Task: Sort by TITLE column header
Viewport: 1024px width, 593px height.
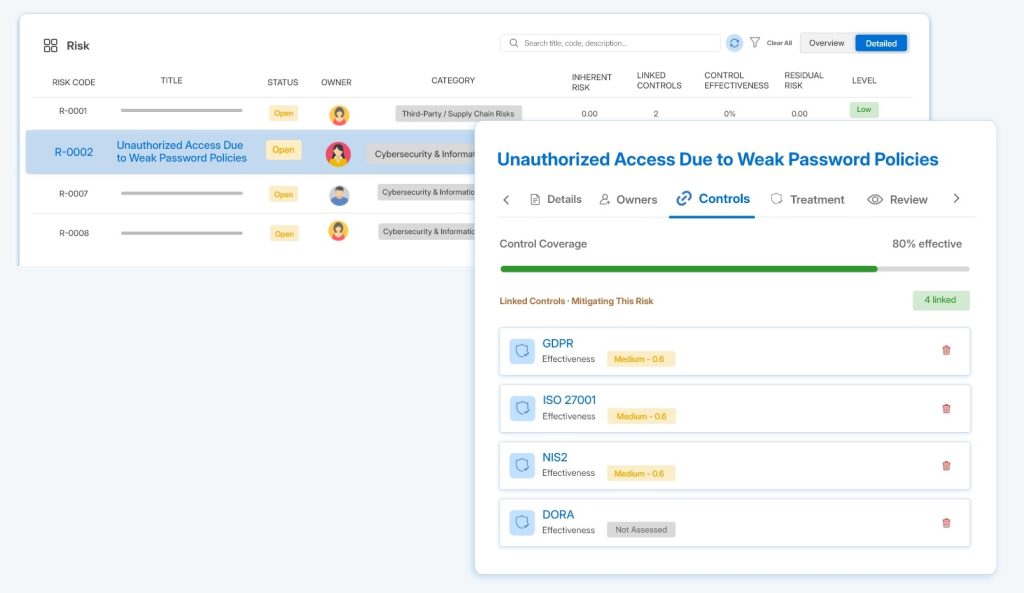Action: [x=172, y=80]
